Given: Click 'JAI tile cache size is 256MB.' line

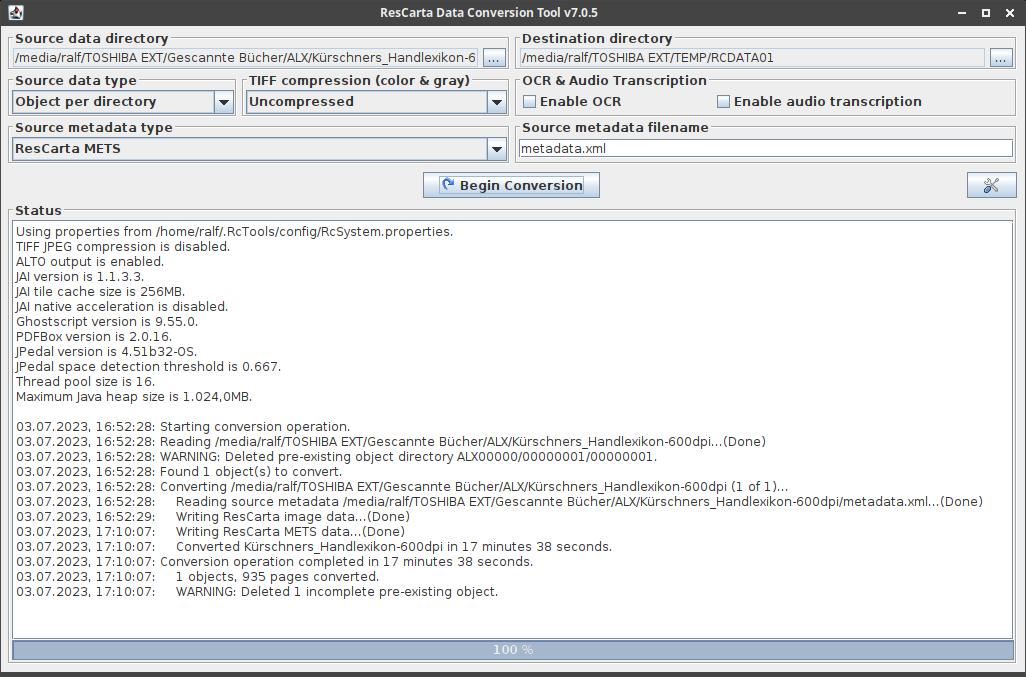Looking at the screenshot, I should [x=100, y=291].
